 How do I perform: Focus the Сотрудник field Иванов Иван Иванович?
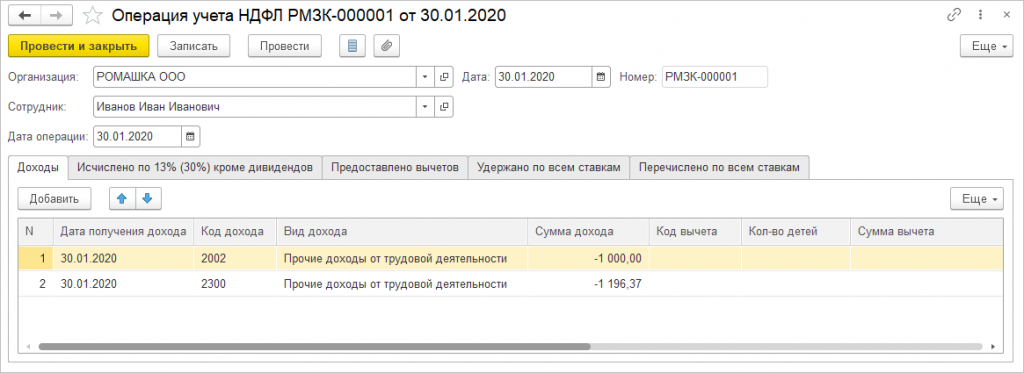(255, 106)
